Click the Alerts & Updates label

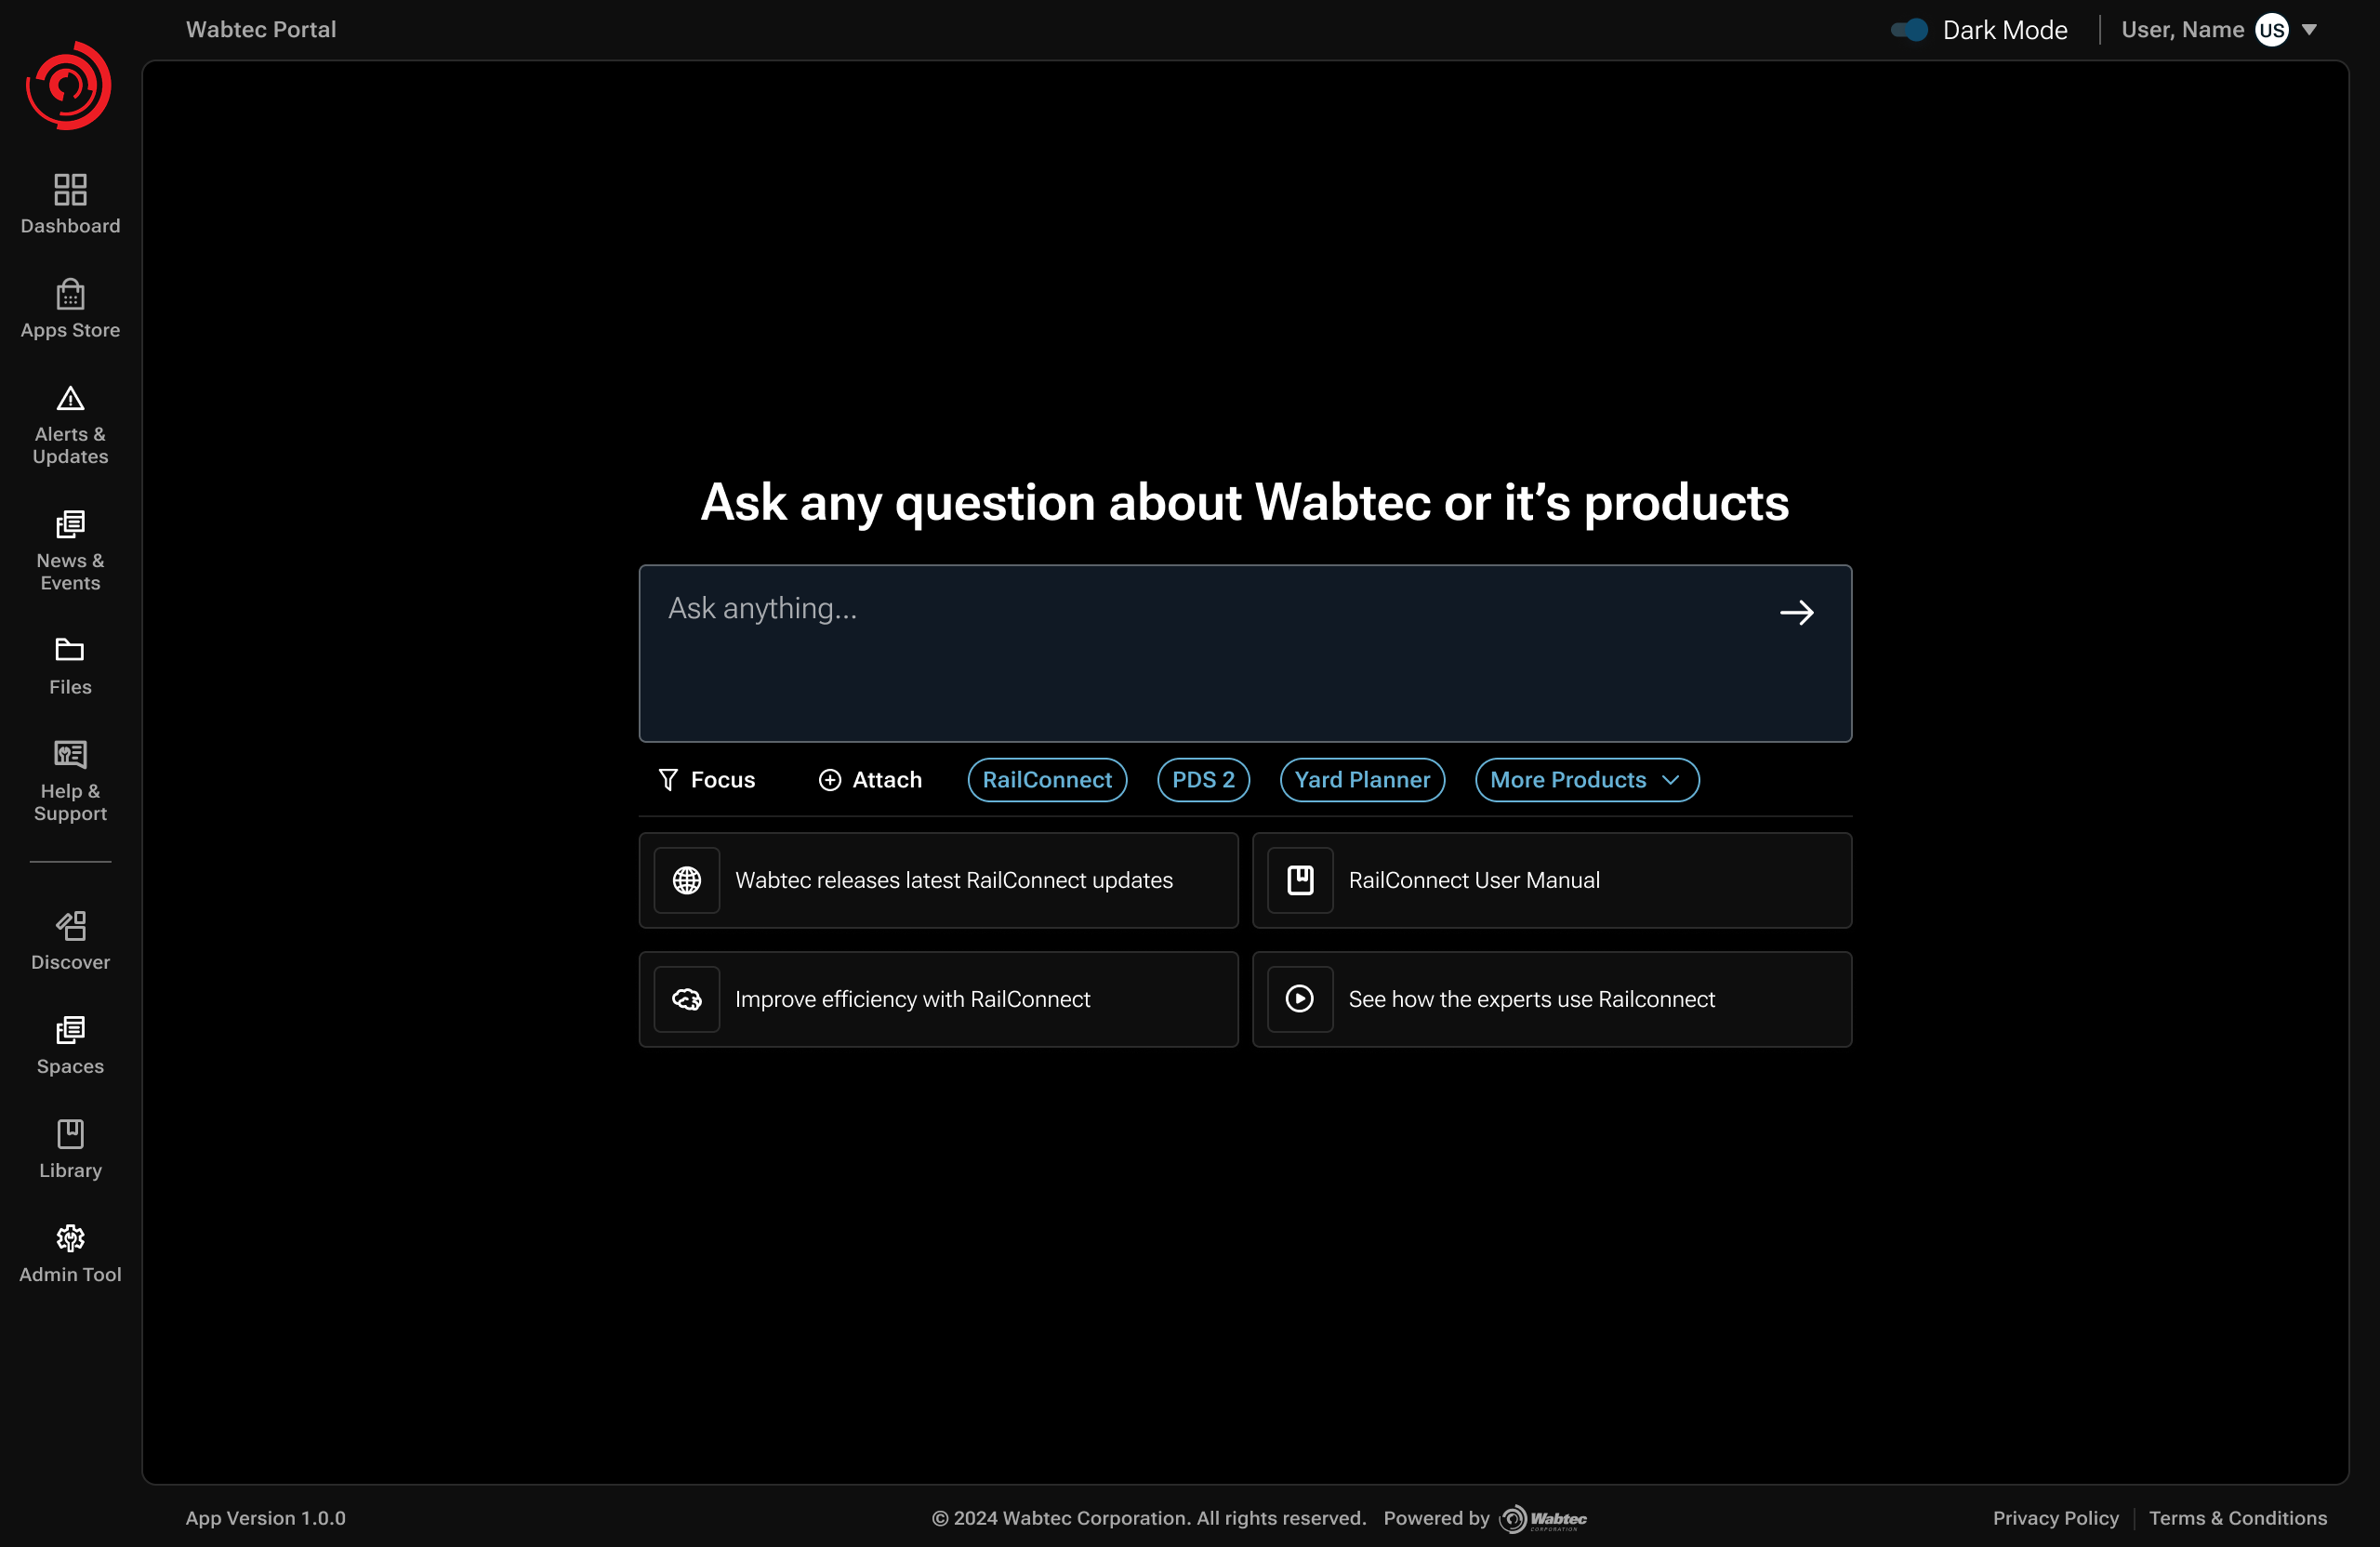coord(70,445)
